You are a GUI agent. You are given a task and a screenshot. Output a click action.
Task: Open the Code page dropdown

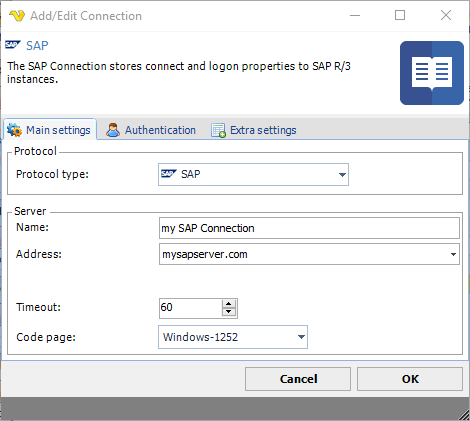(x=301, y=337)
